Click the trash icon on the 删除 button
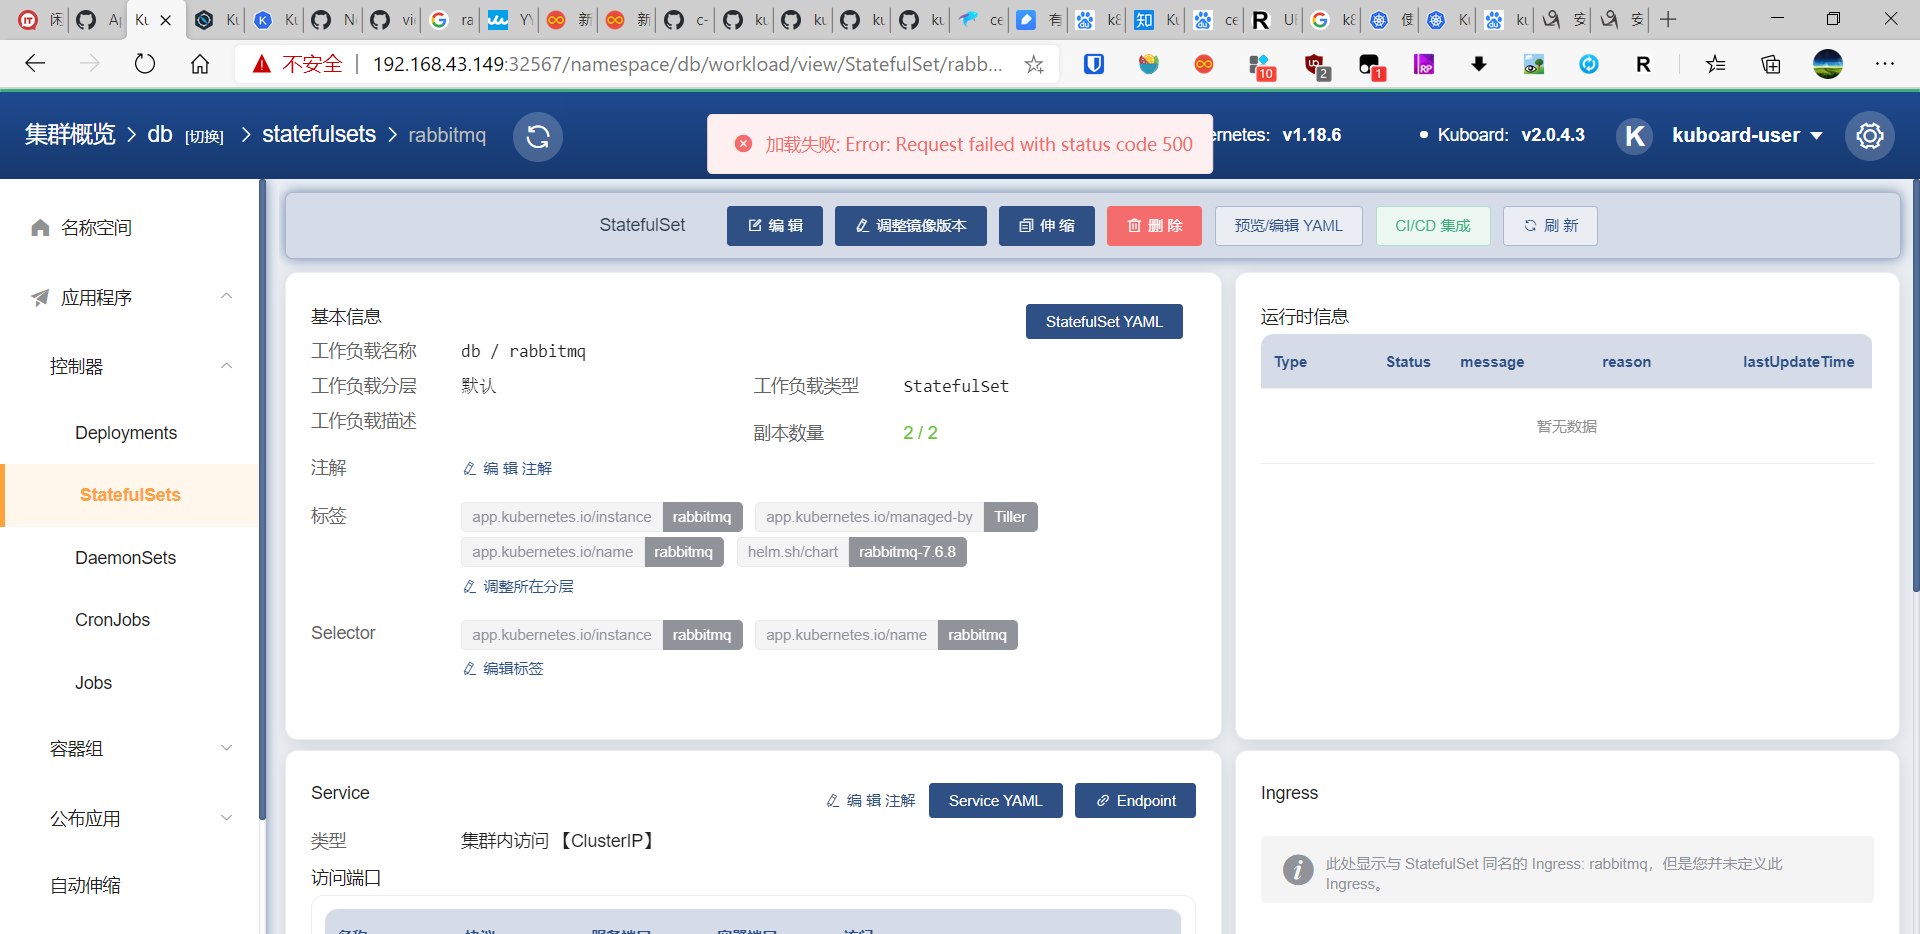Screen dimensions: 1920x934 click(1133, 225)
